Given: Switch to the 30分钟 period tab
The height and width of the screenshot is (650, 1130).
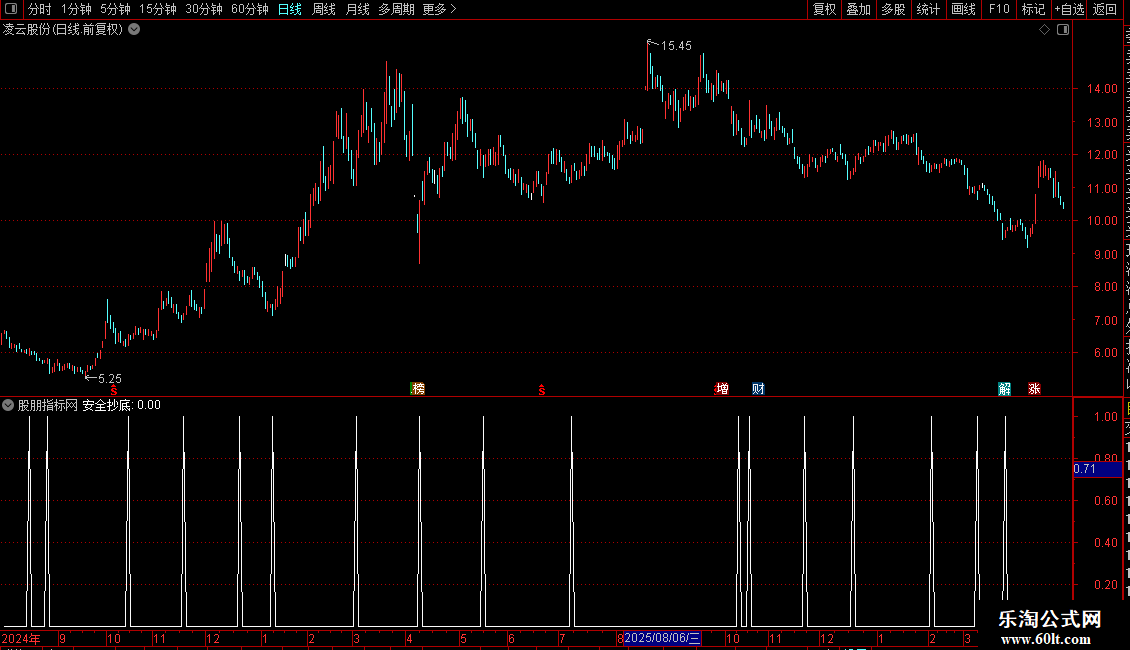Looking at the screenshot, I should 204,9.
